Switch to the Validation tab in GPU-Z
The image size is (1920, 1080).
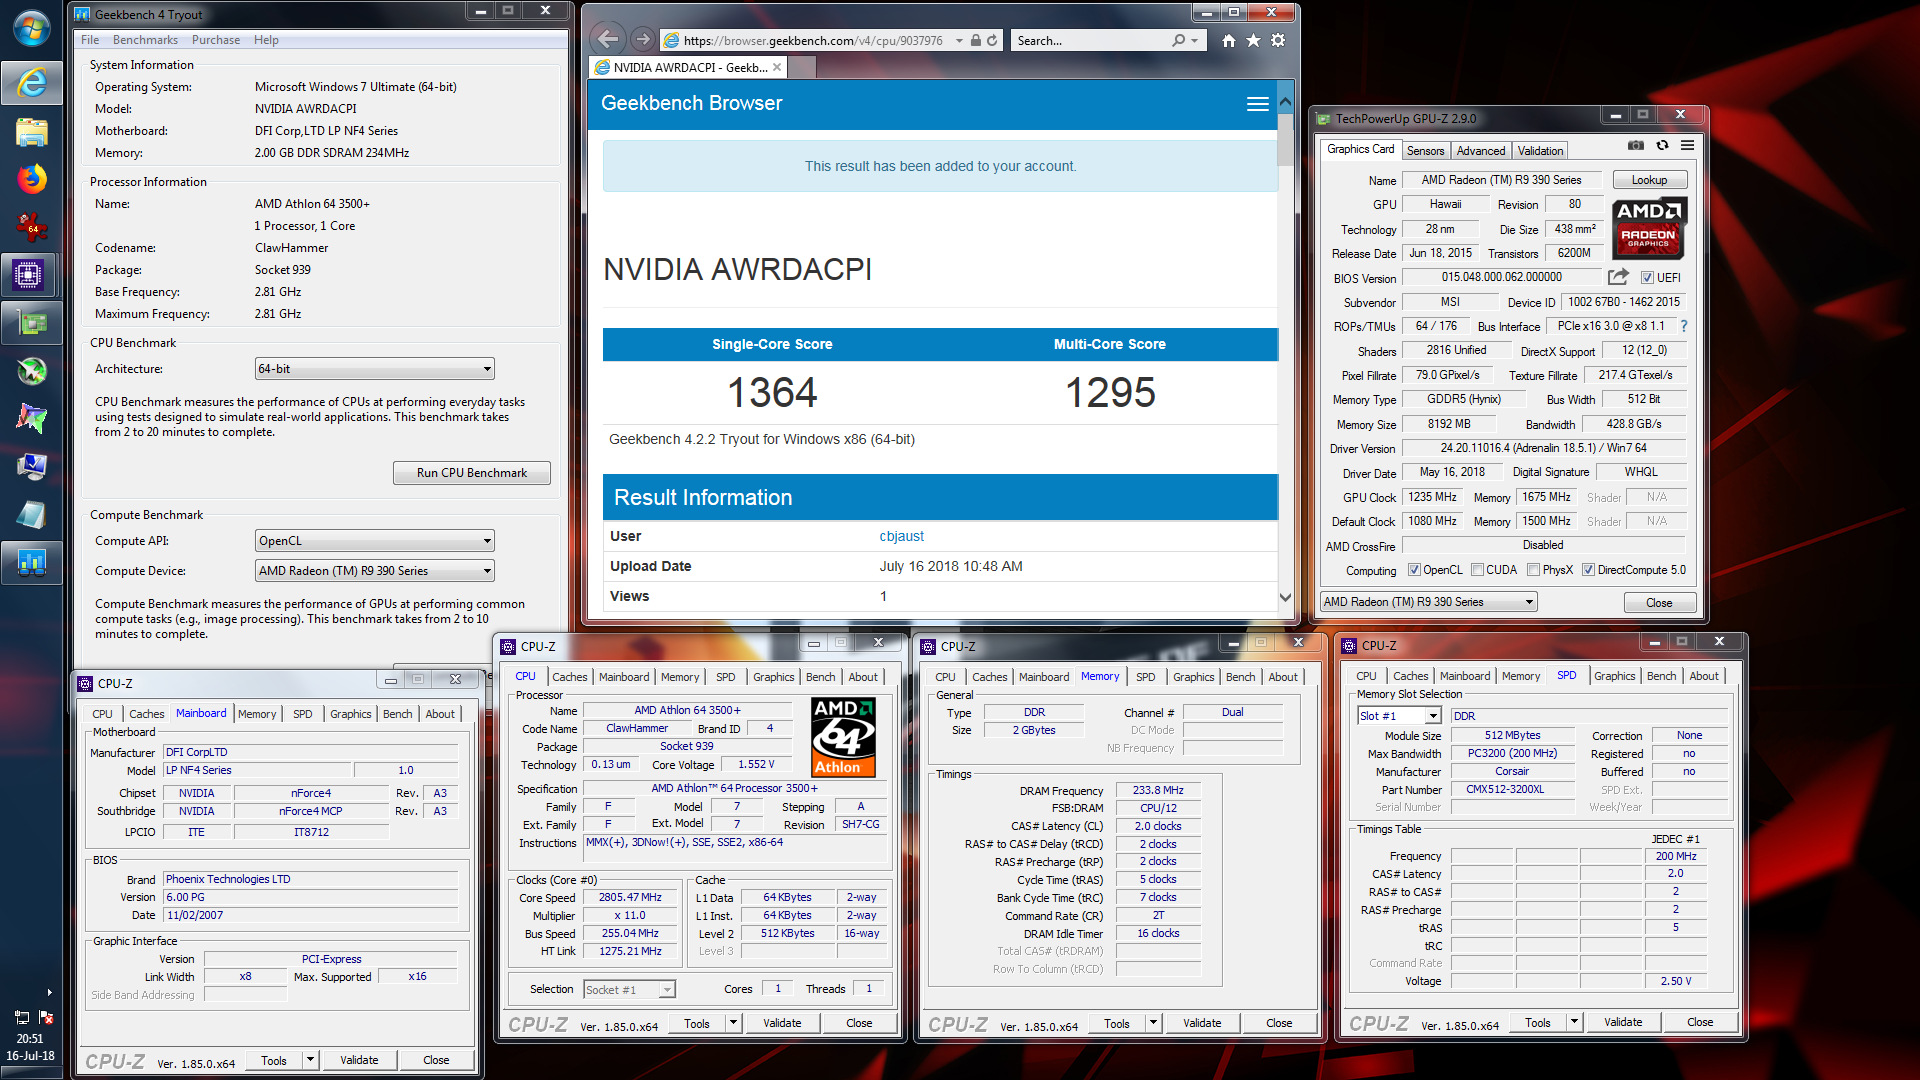click(1540, 151)
